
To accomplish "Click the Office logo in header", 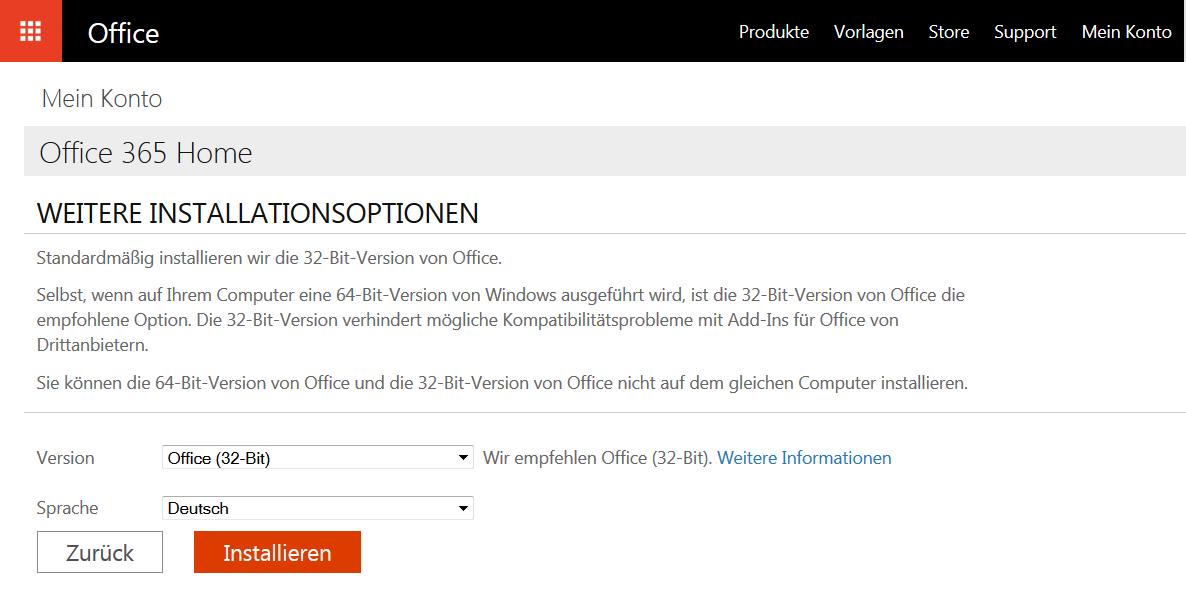I will [x=123, y=33].
